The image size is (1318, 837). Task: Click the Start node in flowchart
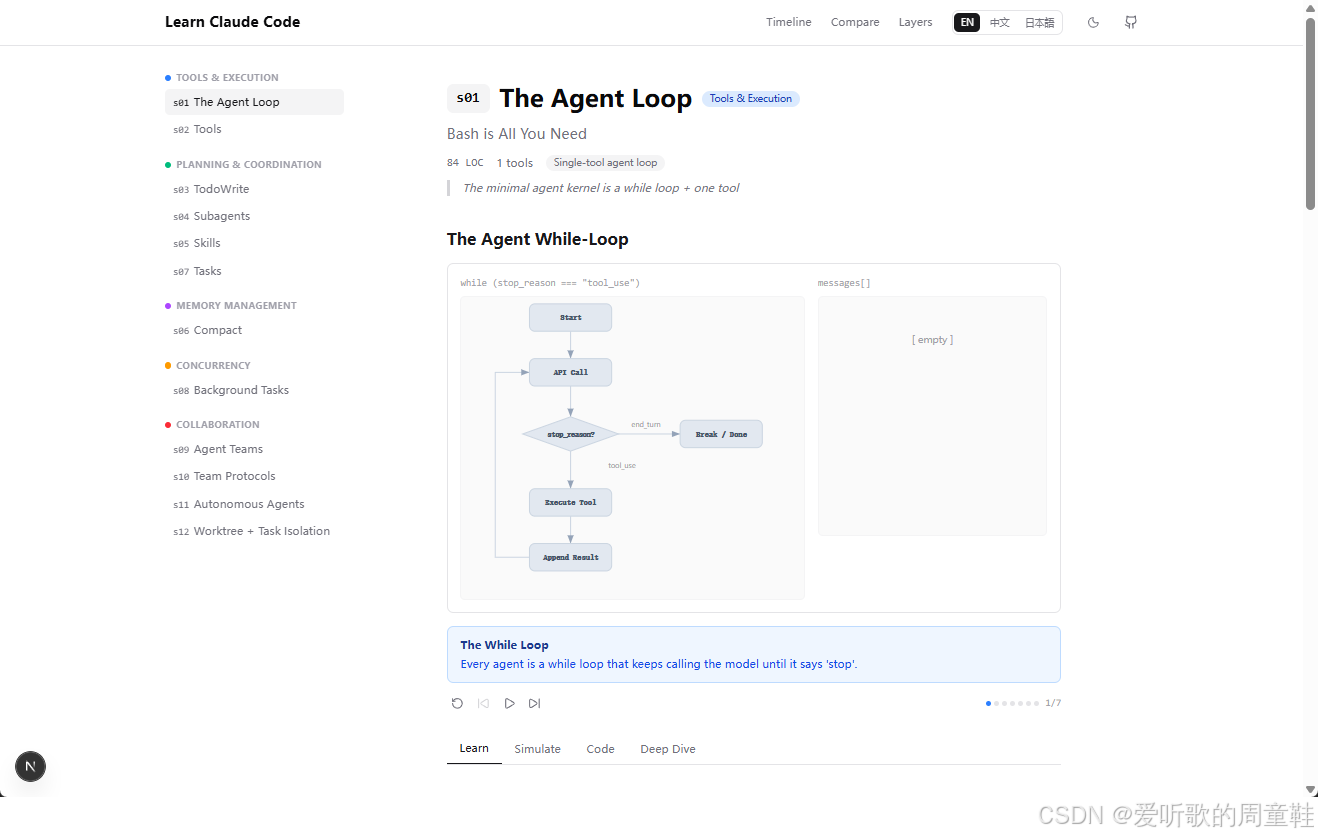[x=570, y=317]
